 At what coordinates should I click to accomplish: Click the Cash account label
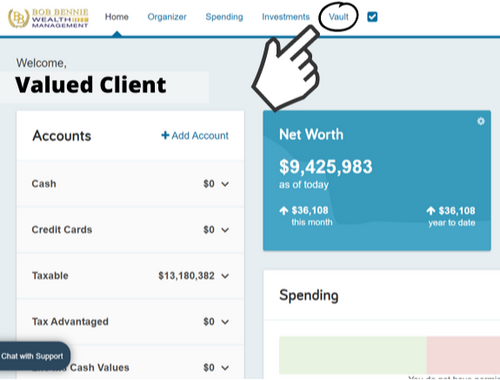(x=44, y=184)
